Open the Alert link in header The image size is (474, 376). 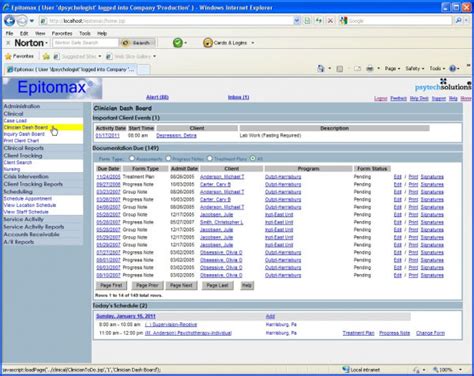[x=157, y=97]
